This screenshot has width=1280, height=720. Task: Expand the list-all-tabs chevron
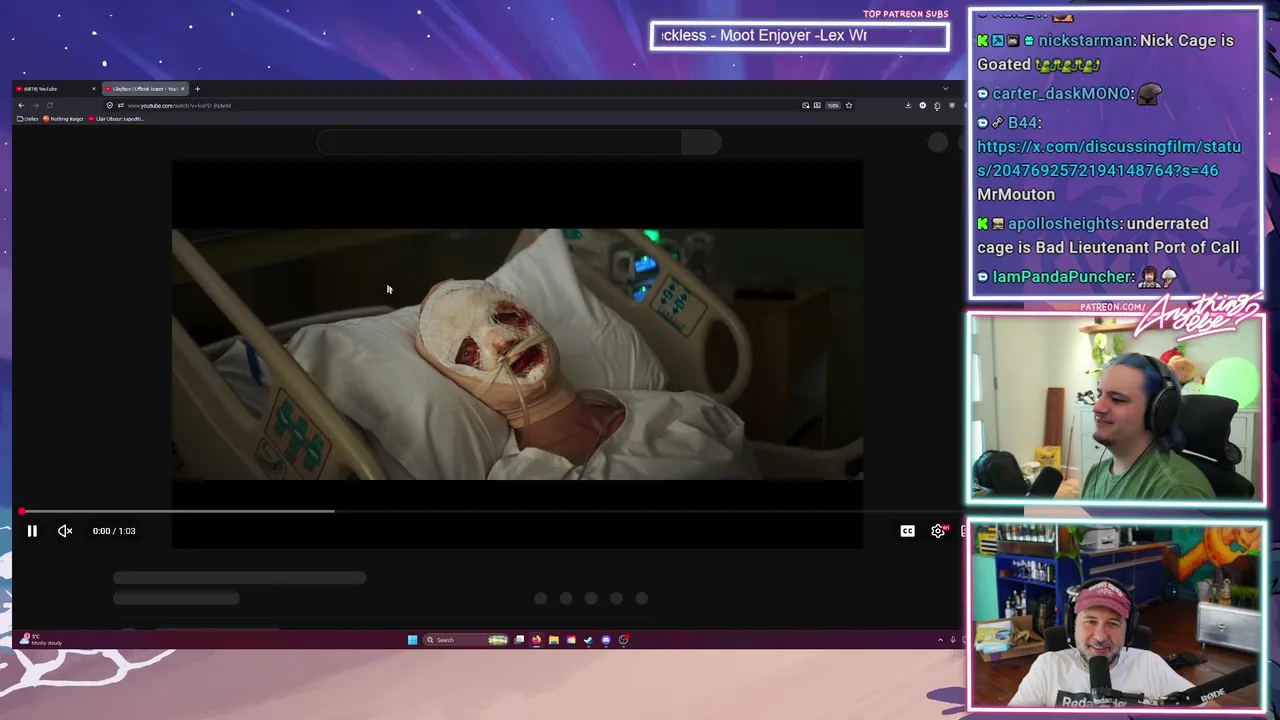(946, 88)
